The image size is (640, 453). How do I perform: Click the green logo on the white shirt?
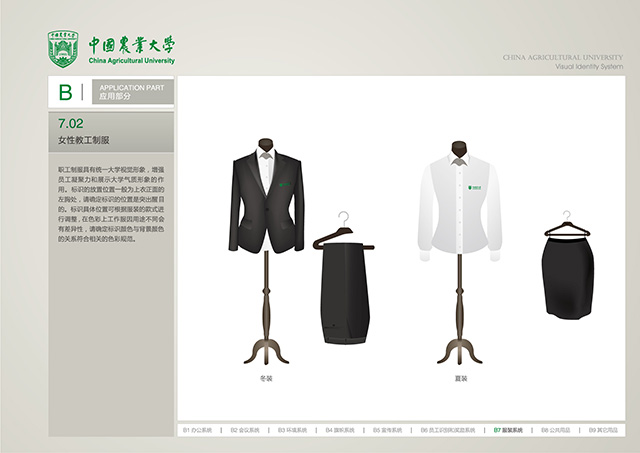pyautogui.click(x=472, y=186)
